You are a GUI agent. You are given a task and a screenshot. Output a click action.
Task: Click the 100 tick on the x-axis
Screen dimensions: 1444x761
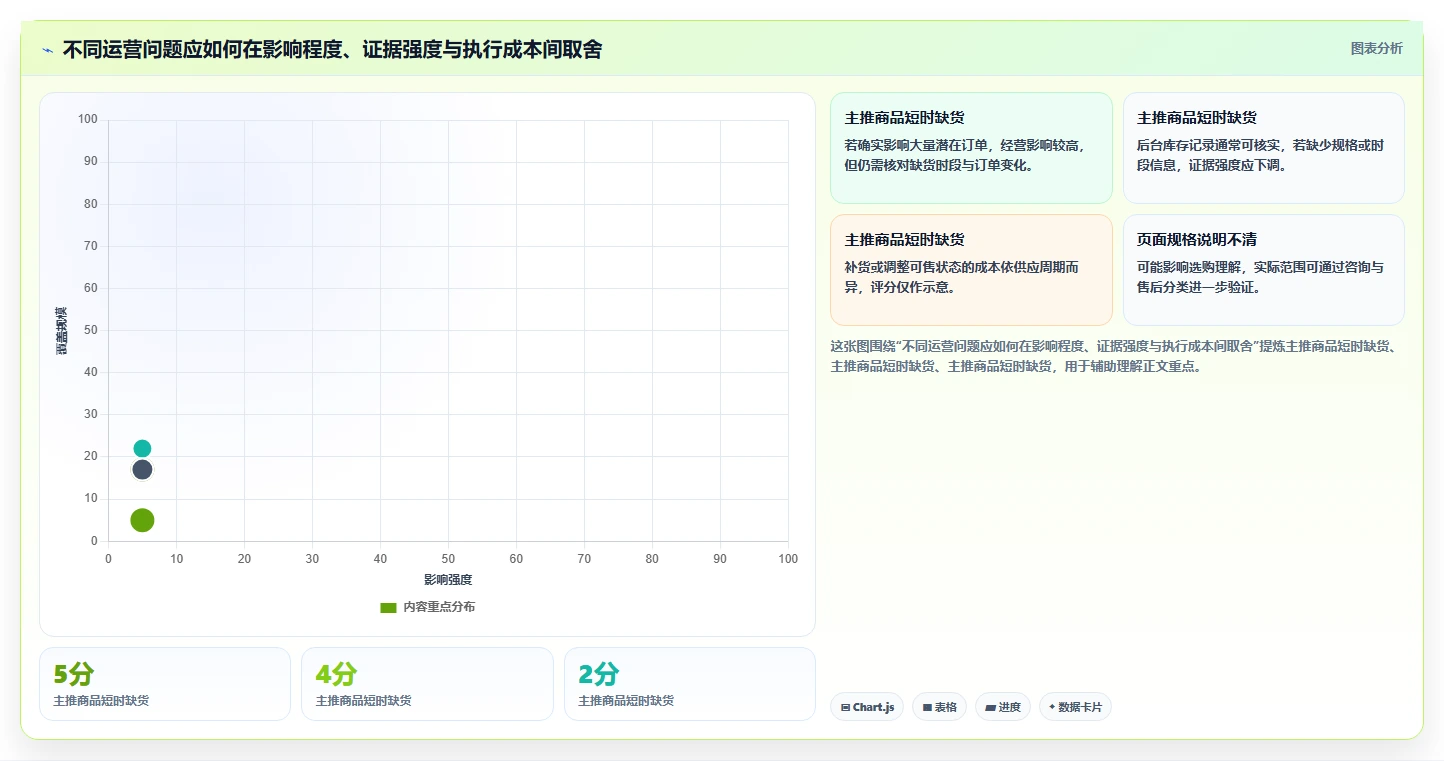point(788,559)
